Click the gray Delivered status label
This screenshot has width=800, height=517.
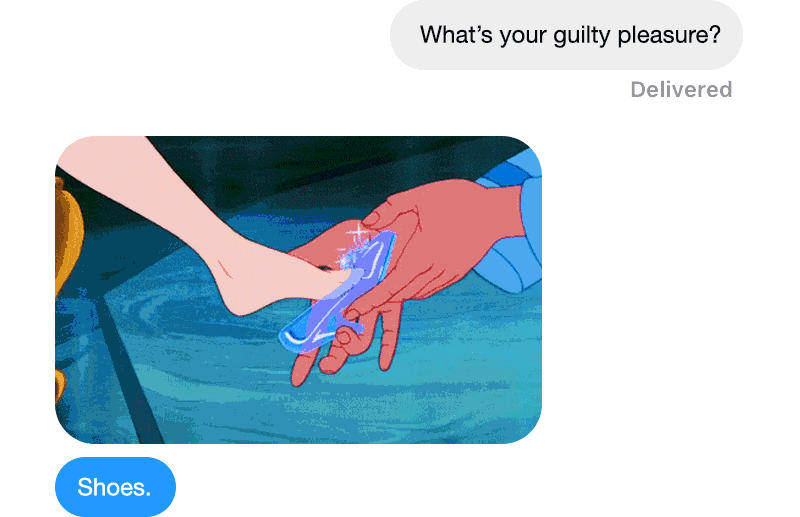click(x=681, y=90)
